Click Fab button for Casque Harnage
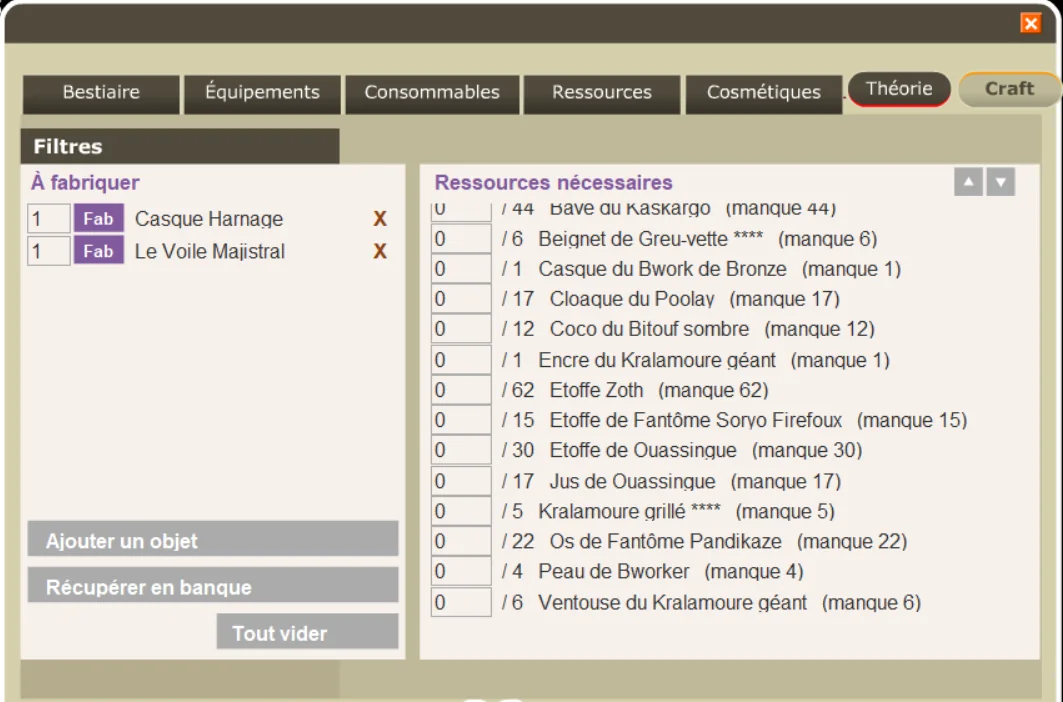Viewport: 1063px width, 702px height. pos(98,218)
